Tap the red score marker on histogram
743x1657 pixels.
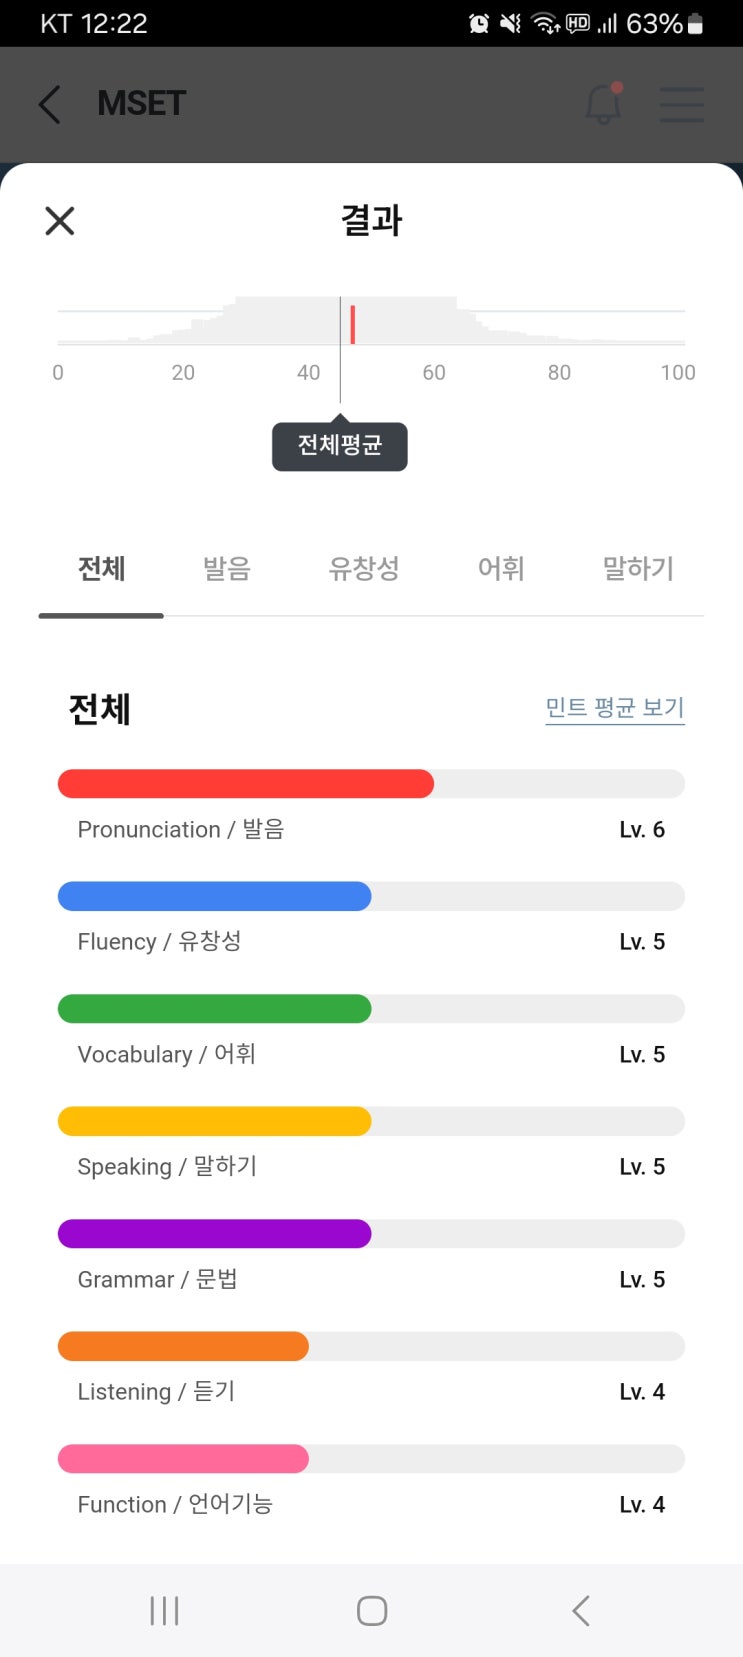click(353, 325)
